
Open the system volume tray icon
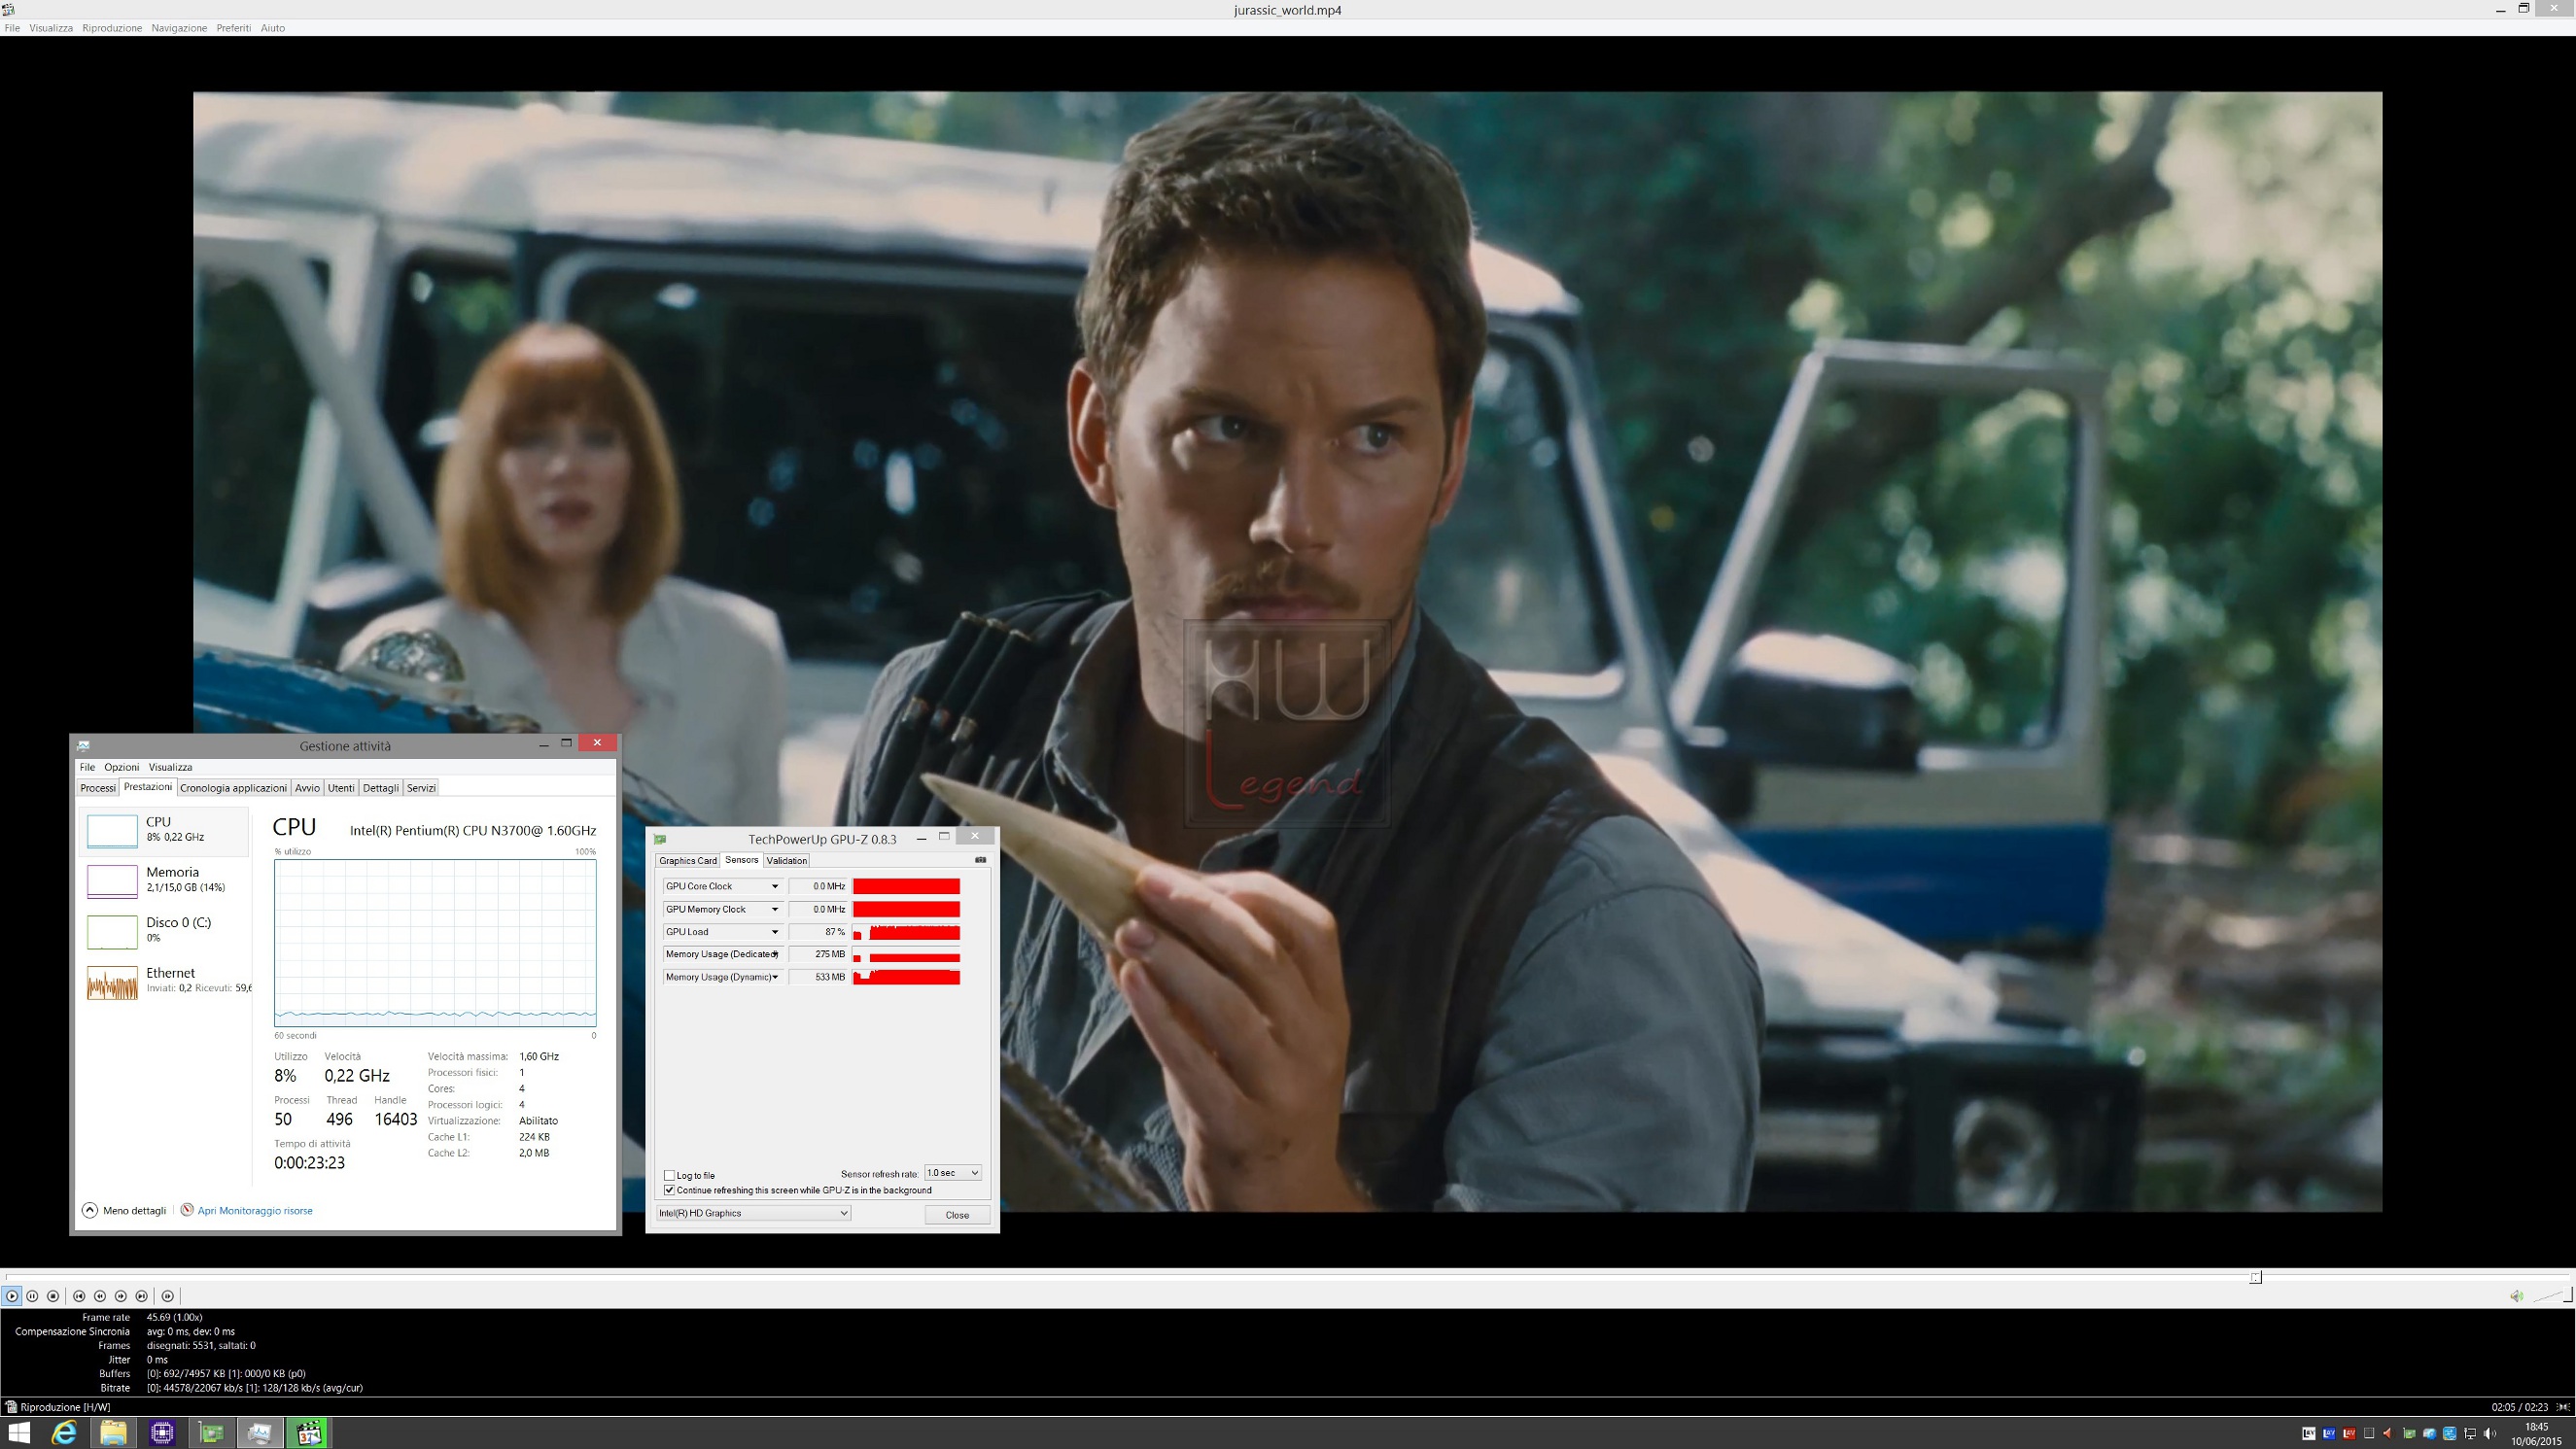[x=2490, y=1434]
